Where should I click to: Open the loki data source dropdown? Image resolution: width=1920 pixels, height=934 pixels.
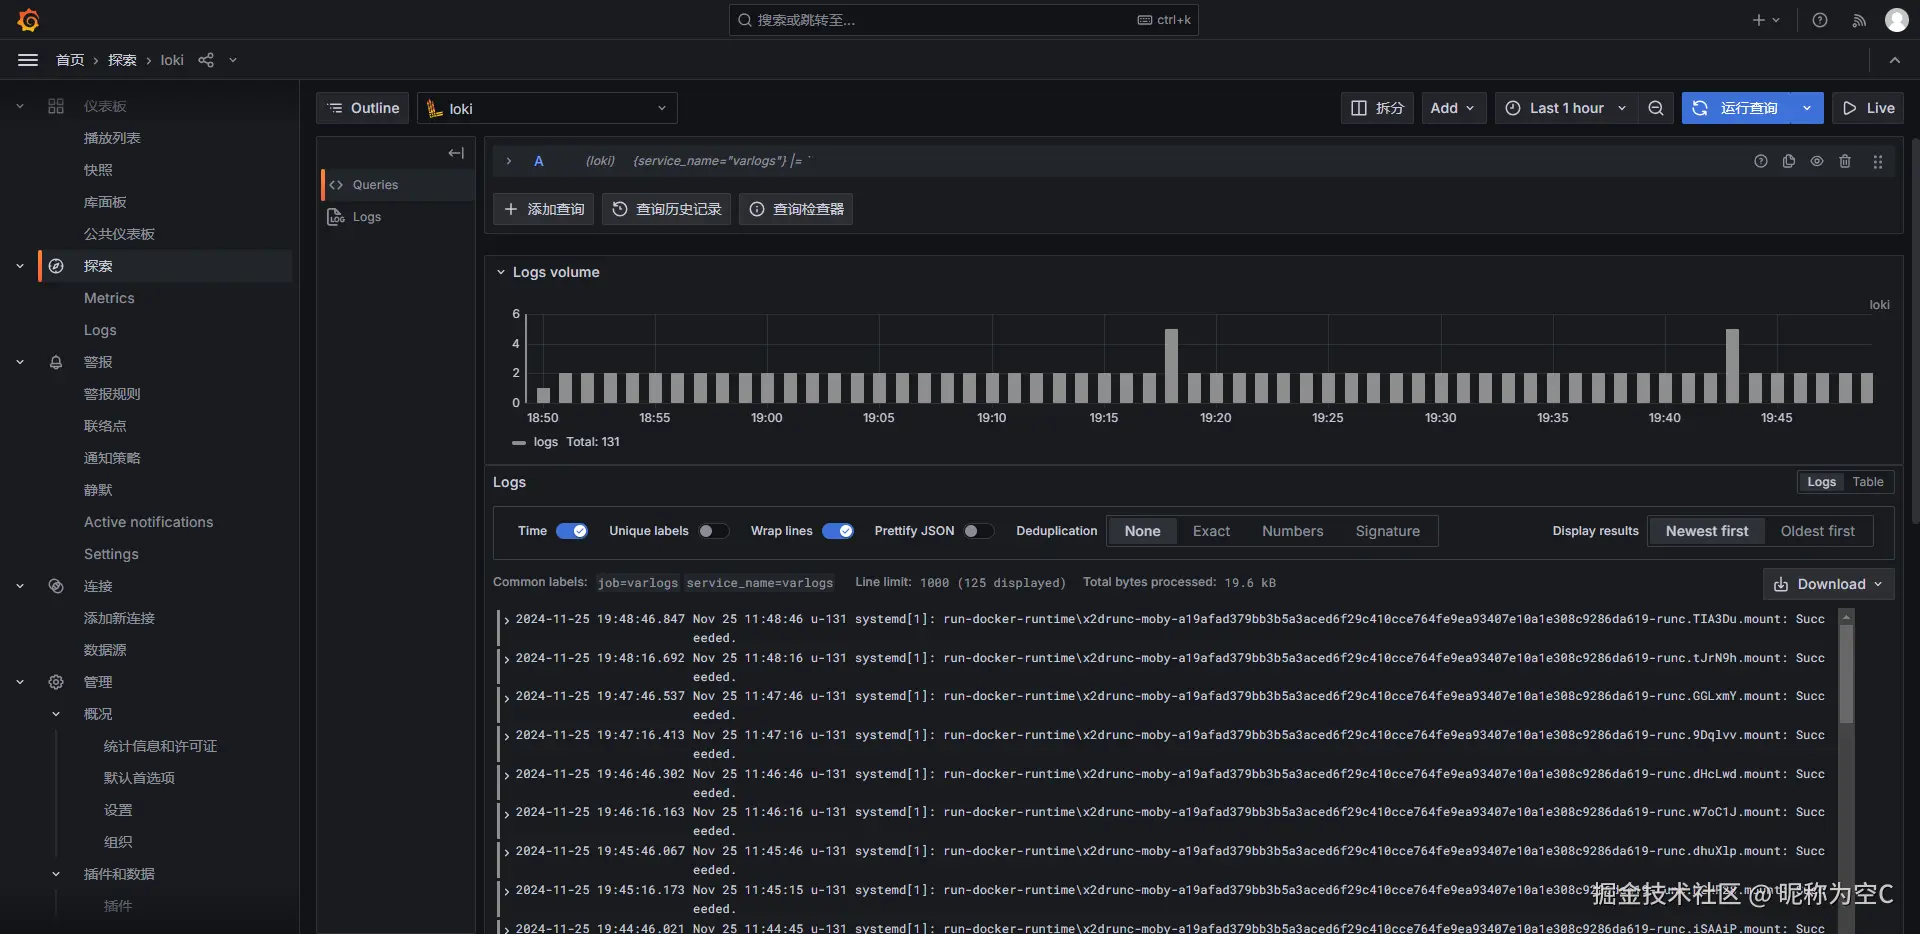547,108
